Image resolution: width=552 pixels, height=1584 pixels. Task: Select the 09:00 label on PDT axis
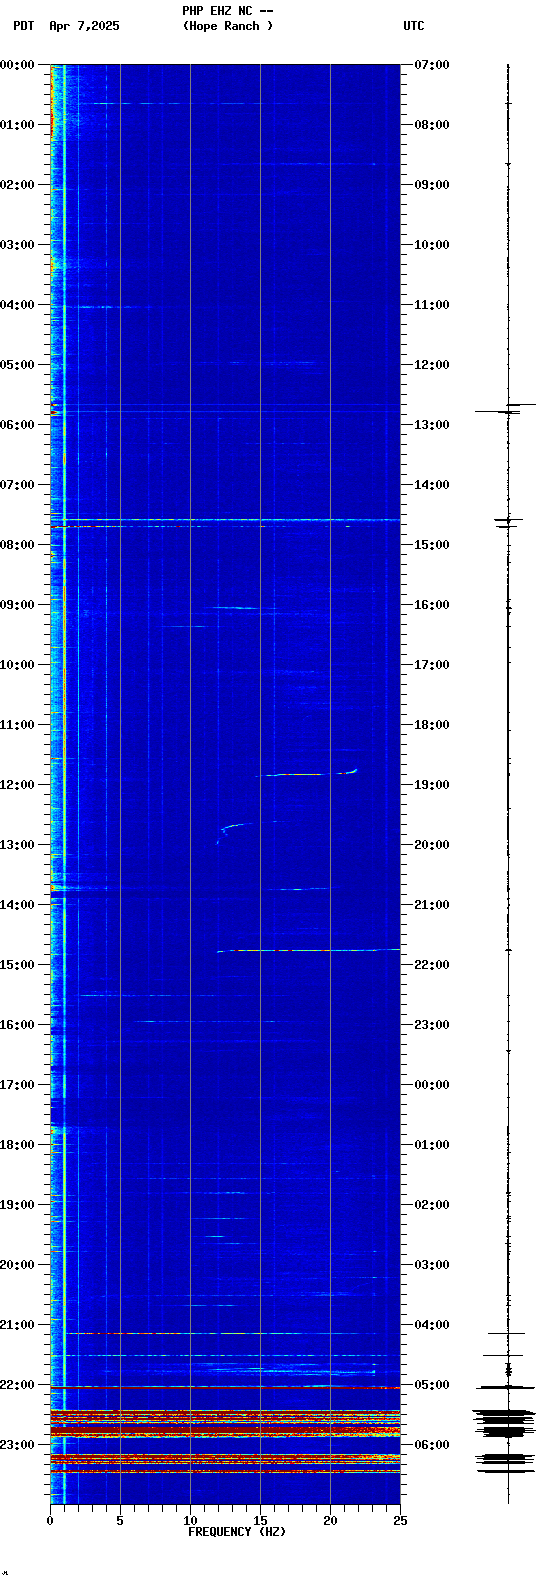(17, 605)
